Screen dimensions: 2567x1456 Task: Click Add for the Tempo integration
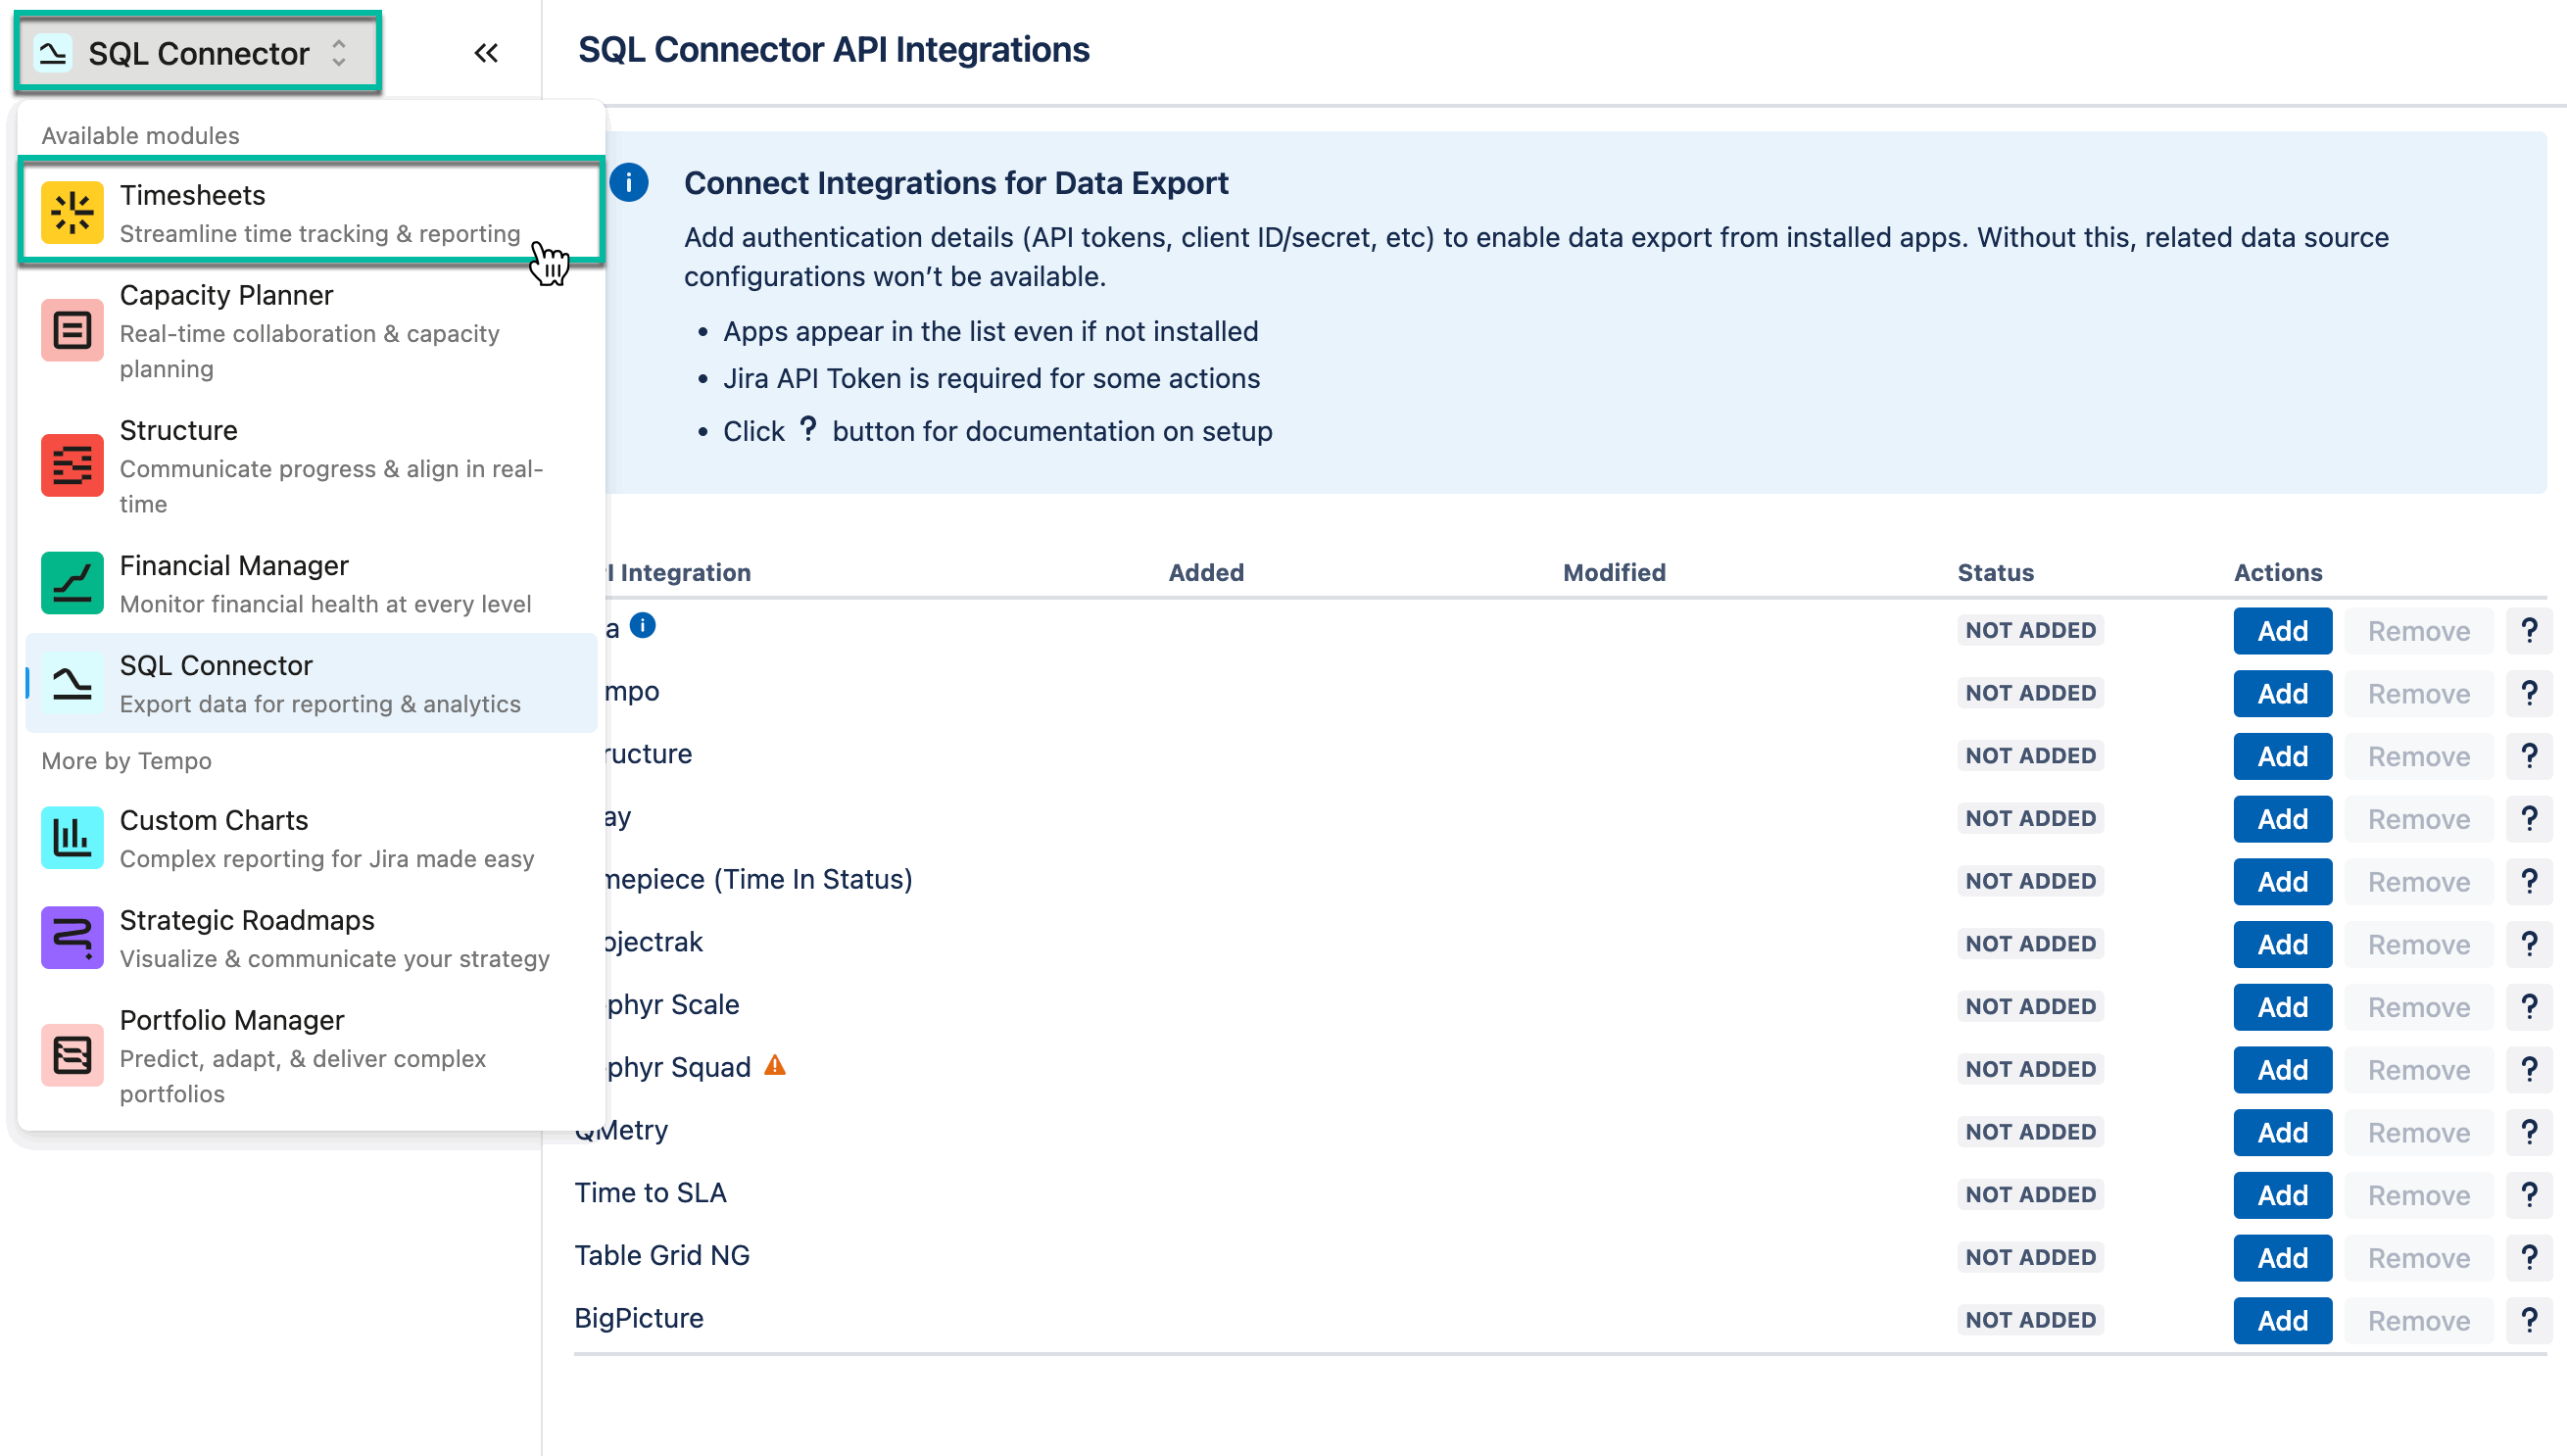click(2282, 693)
